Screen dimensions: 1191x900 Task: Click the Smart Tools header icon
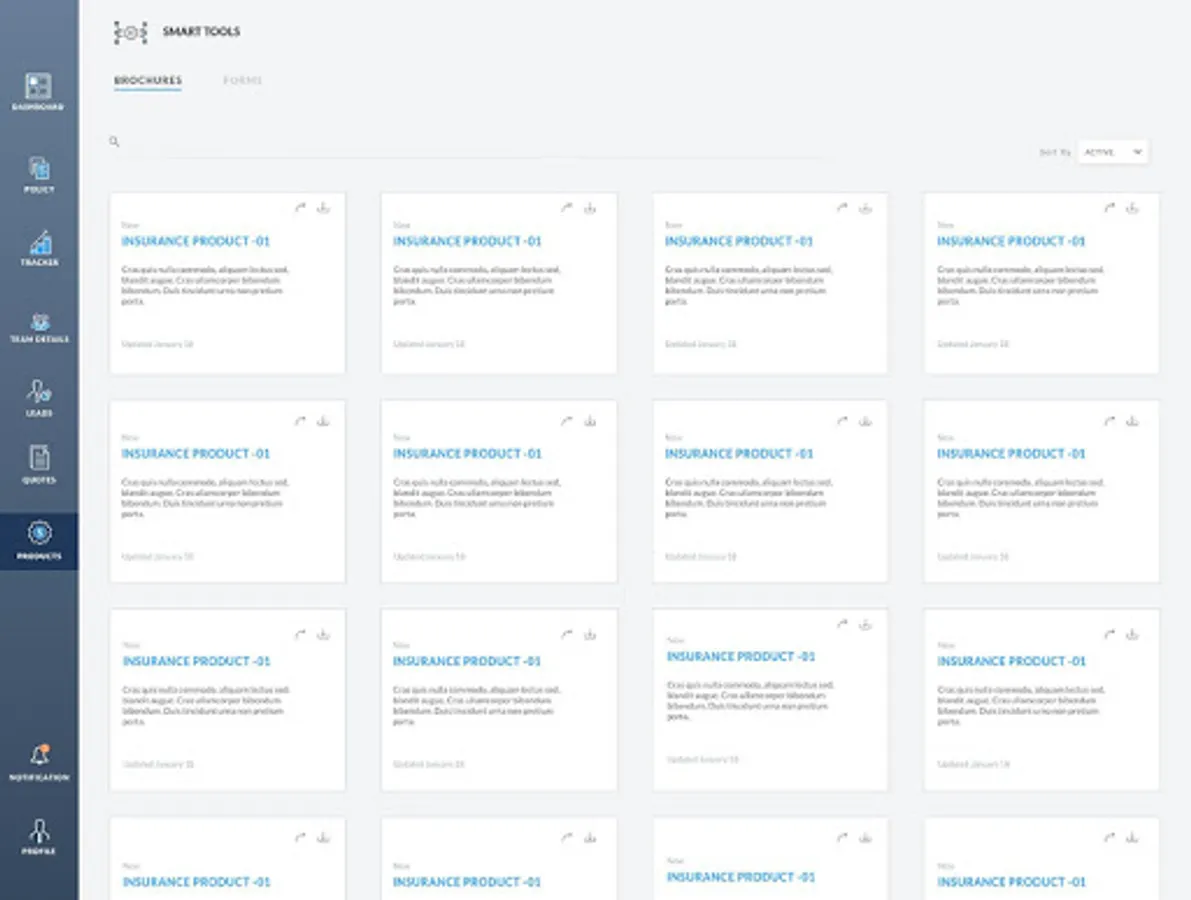130,32
